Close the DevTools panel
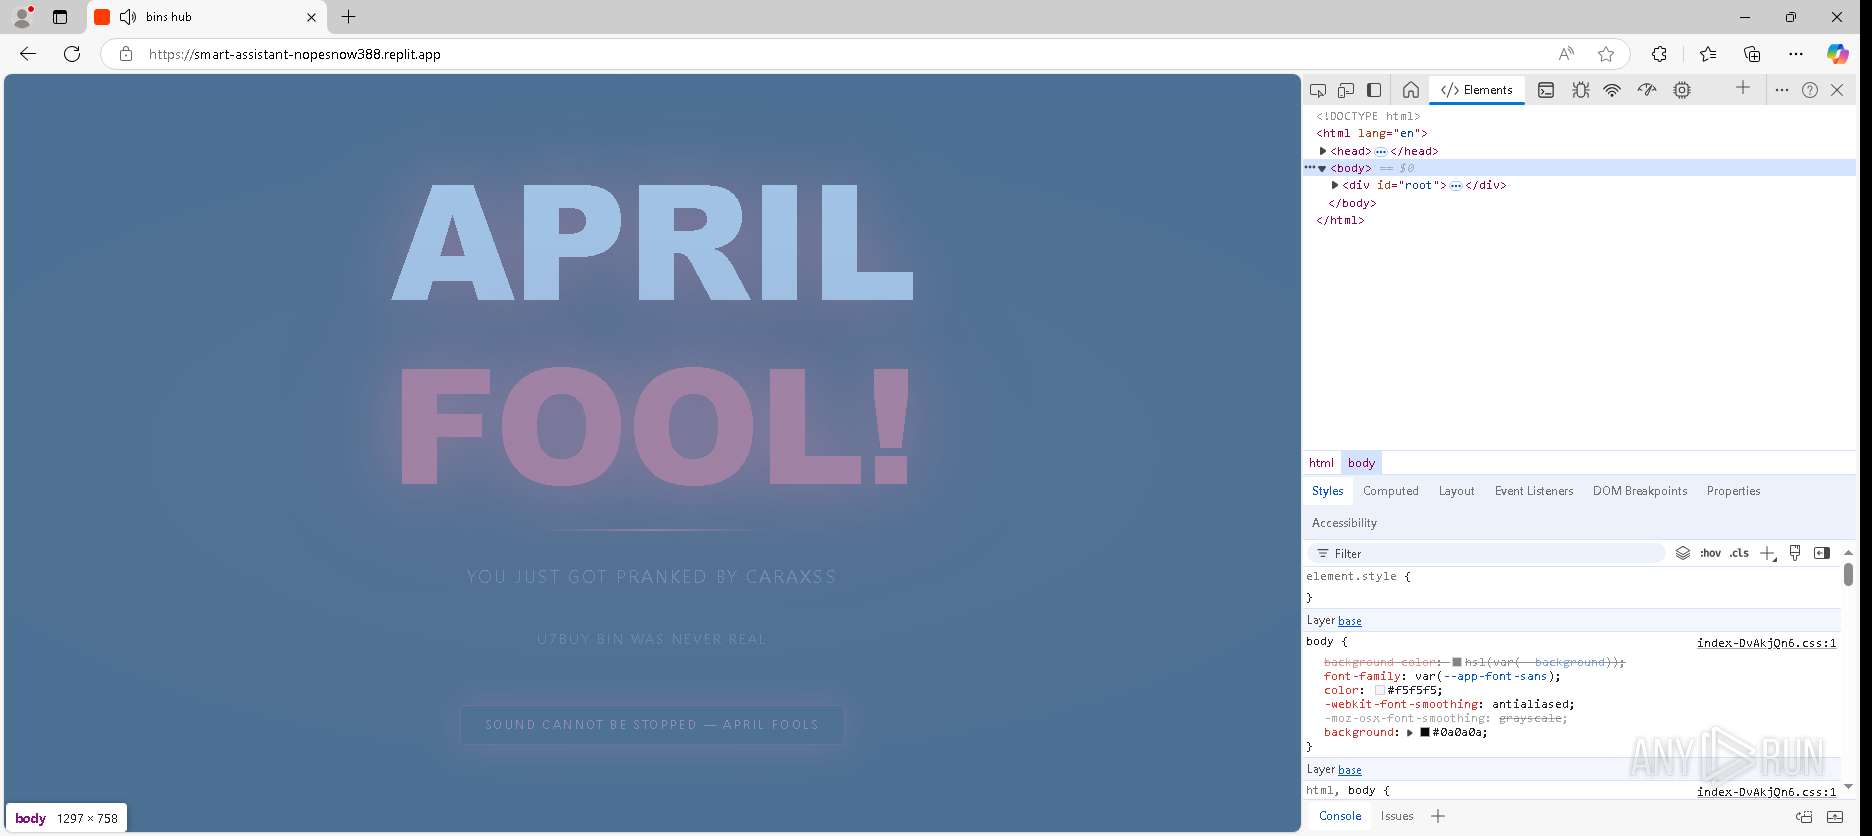Screen dimensions: 1872x836 tap(1837, 90)
